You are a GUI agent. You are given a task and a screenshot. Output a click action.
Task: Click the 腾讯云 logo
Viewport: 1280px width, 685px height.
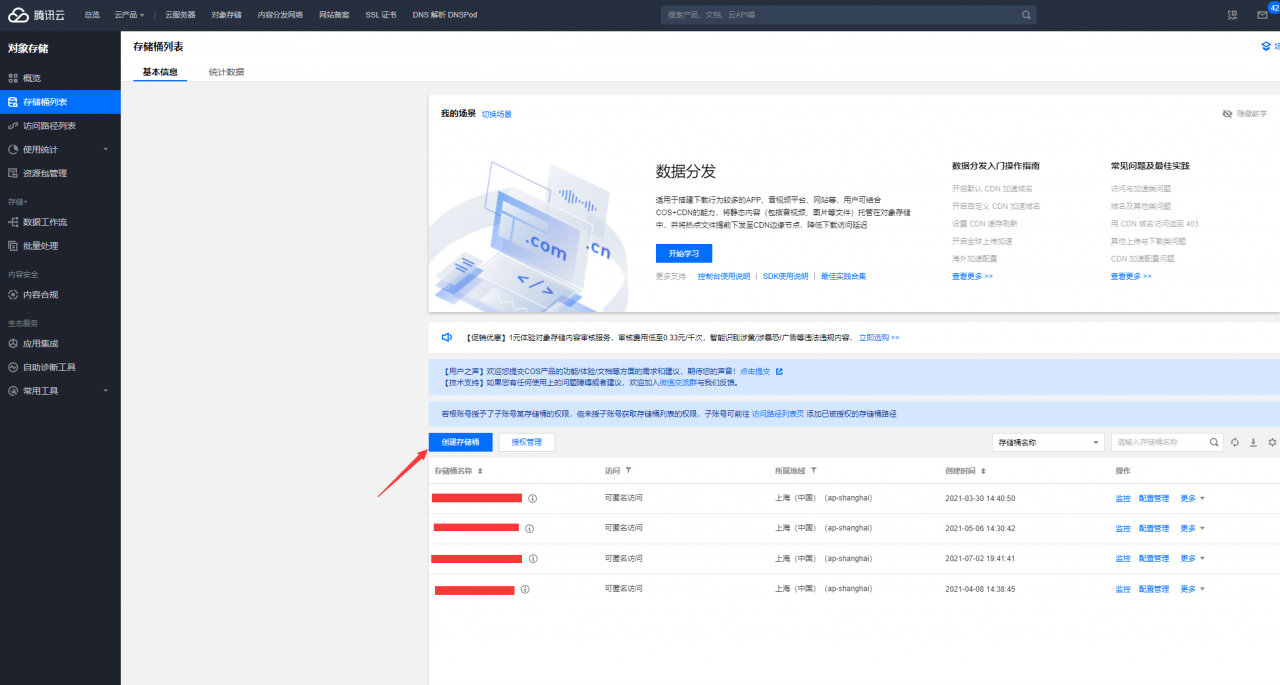click(x=38, y=14)
